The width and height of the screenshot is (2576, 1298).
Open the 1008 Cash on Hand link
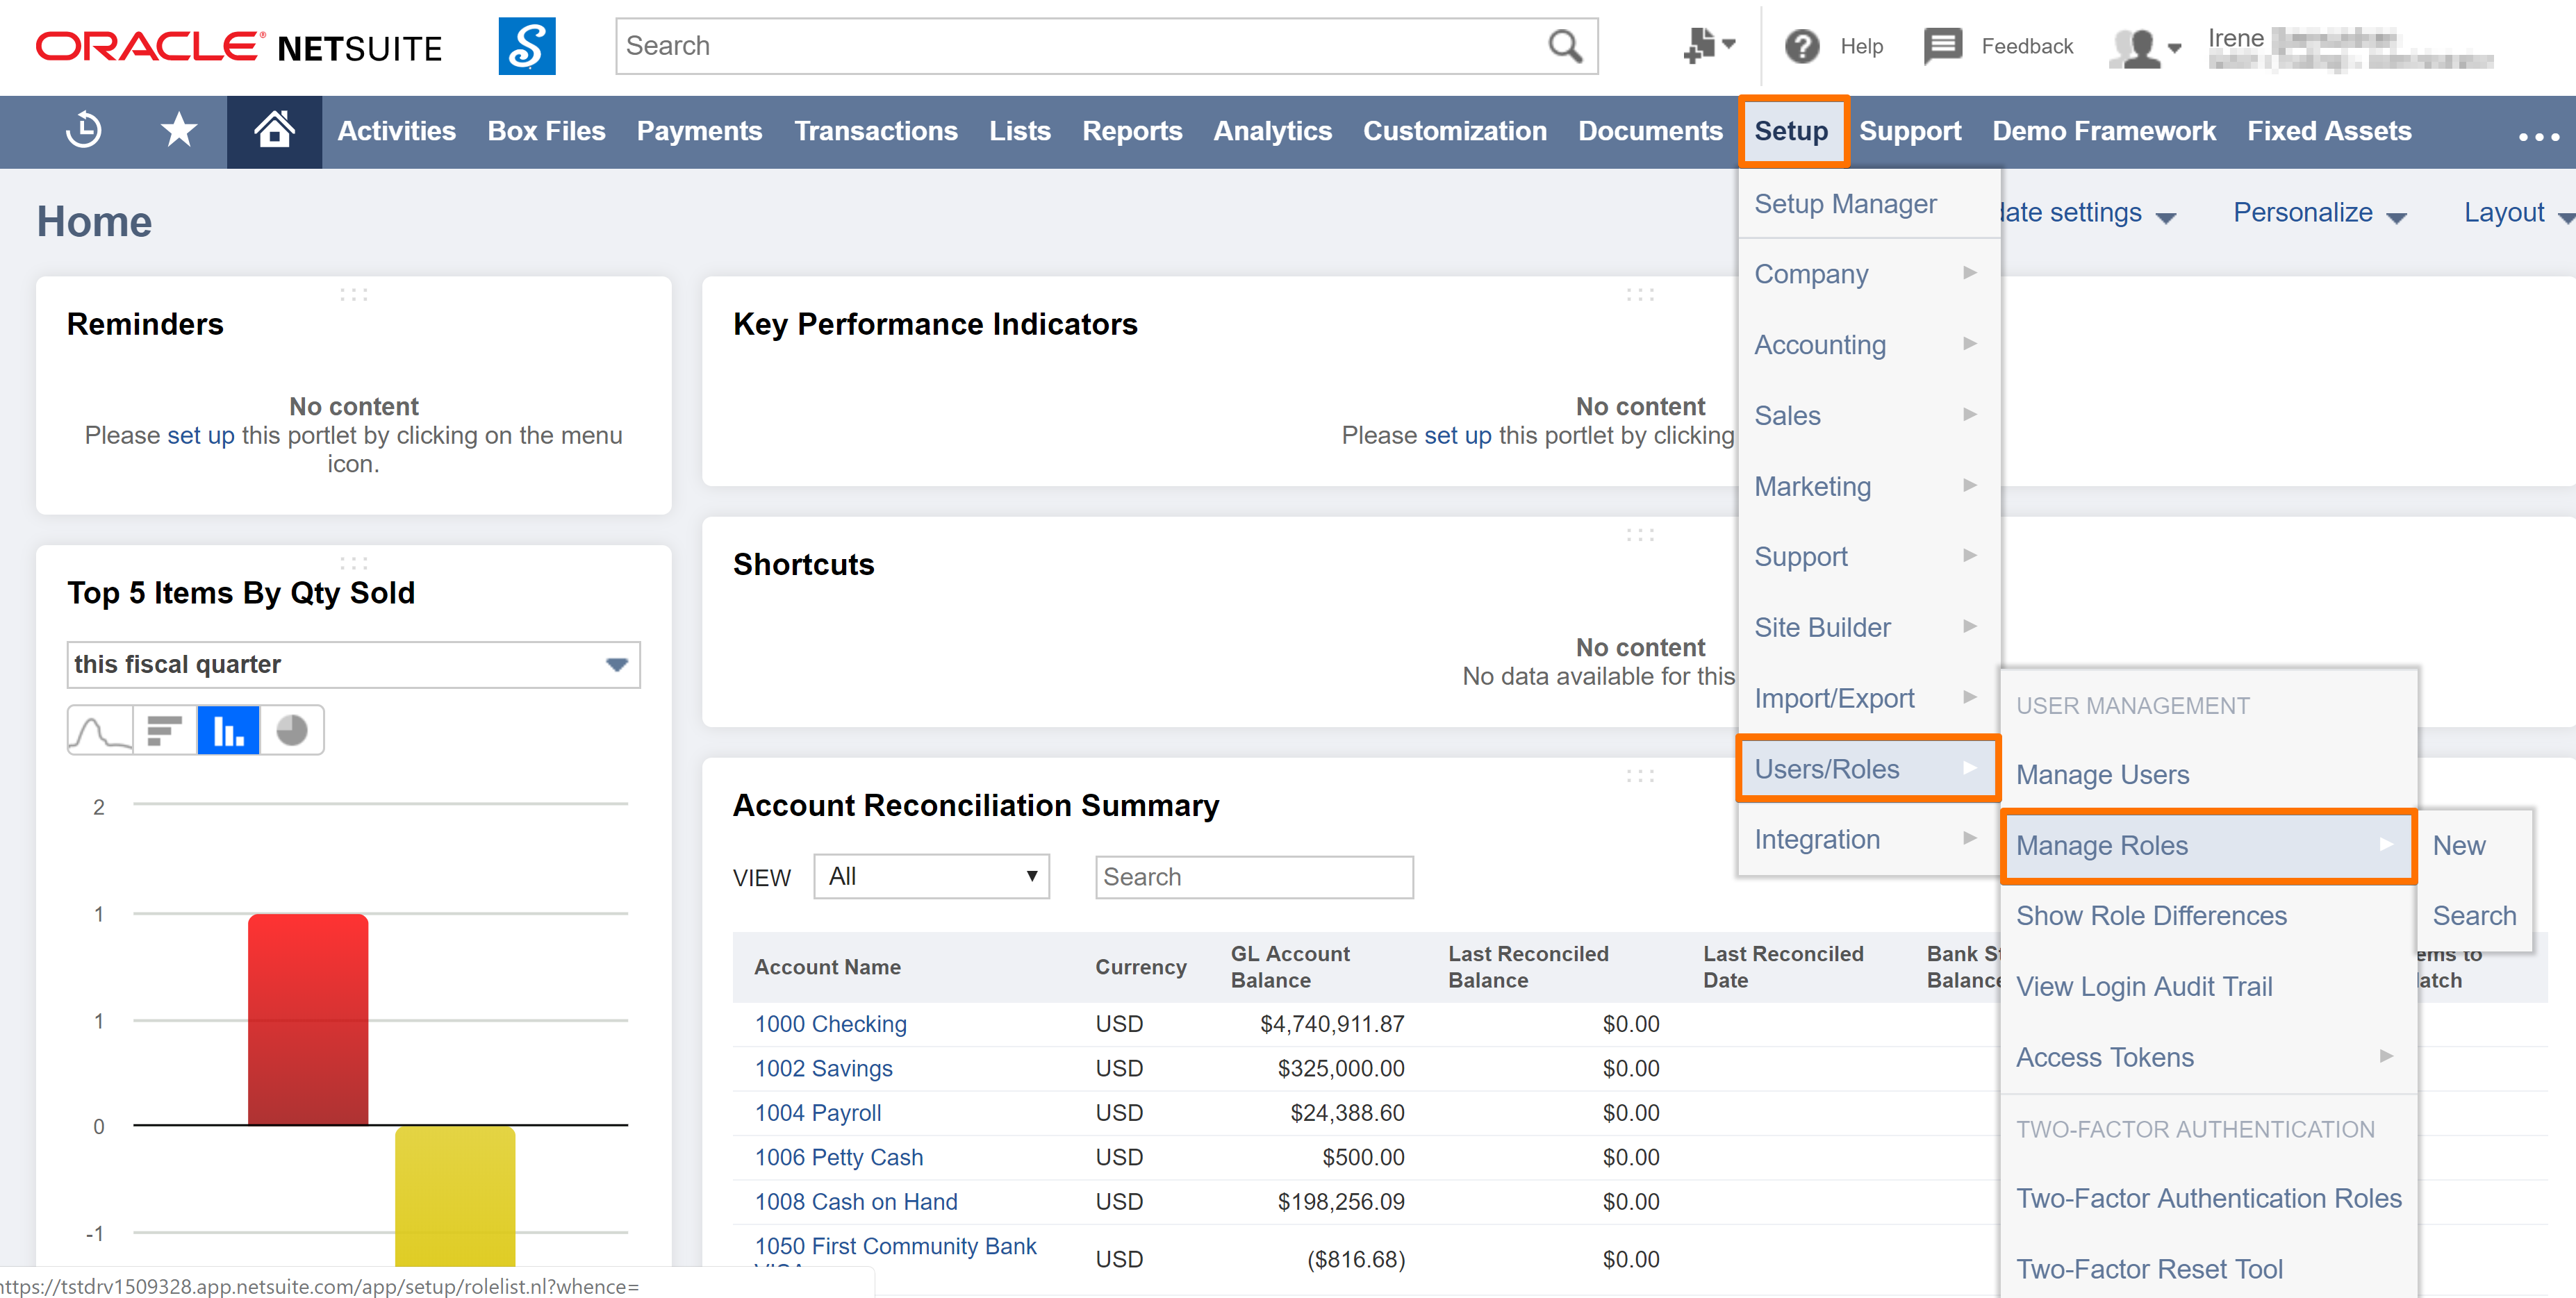pos(855,1201)
